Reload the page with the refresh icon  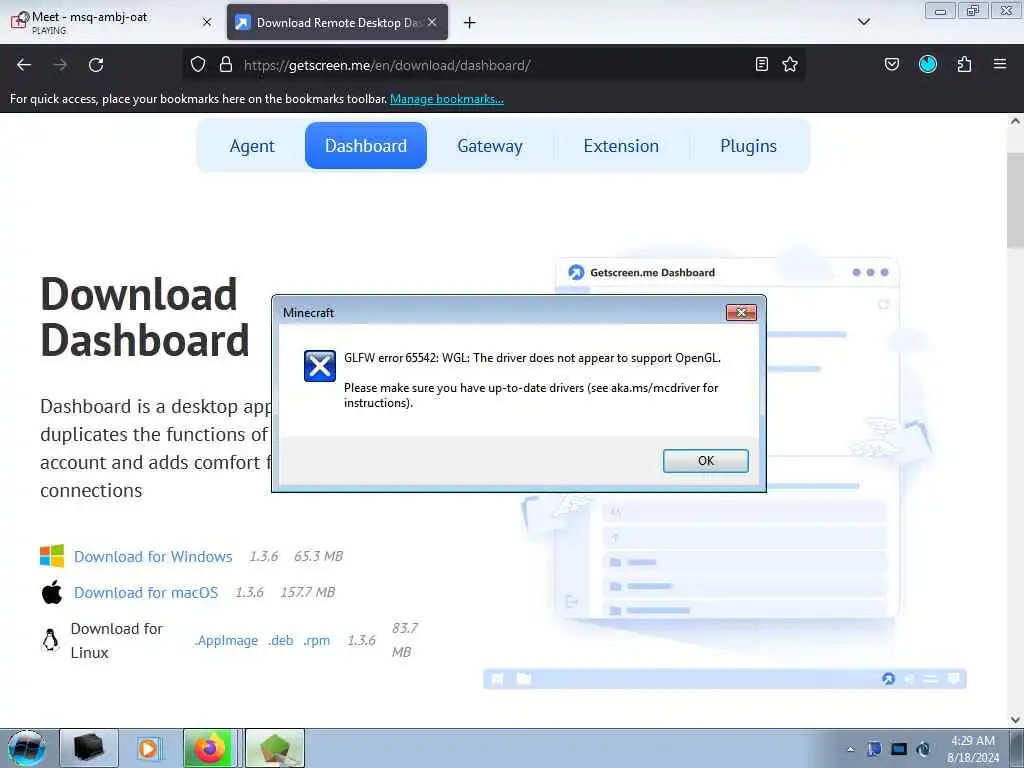[96, 65]
